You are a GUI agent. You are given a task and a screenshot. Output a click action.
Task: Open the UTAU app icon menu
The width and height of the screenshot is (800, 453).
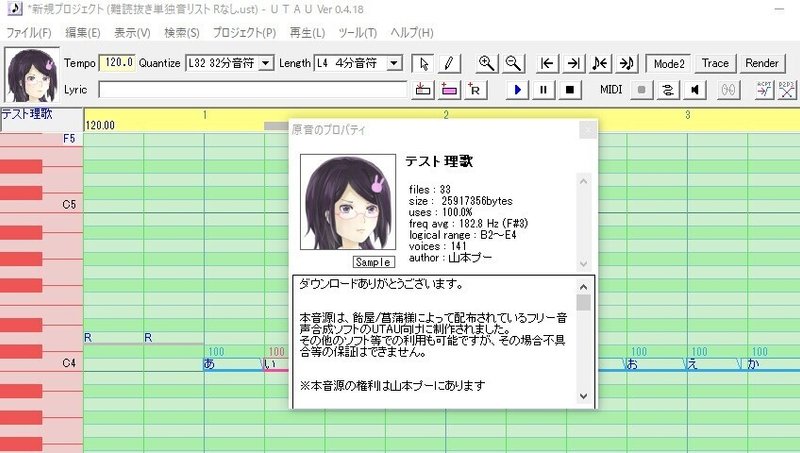[x=15, y=9]
